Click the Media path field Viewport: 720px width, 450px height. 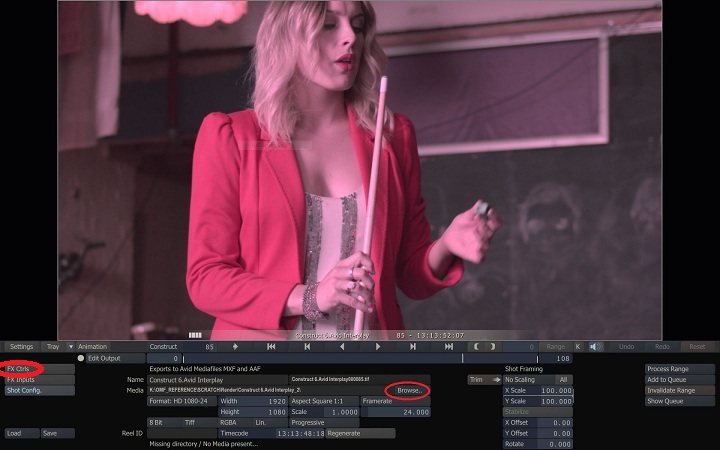point(266,390)
